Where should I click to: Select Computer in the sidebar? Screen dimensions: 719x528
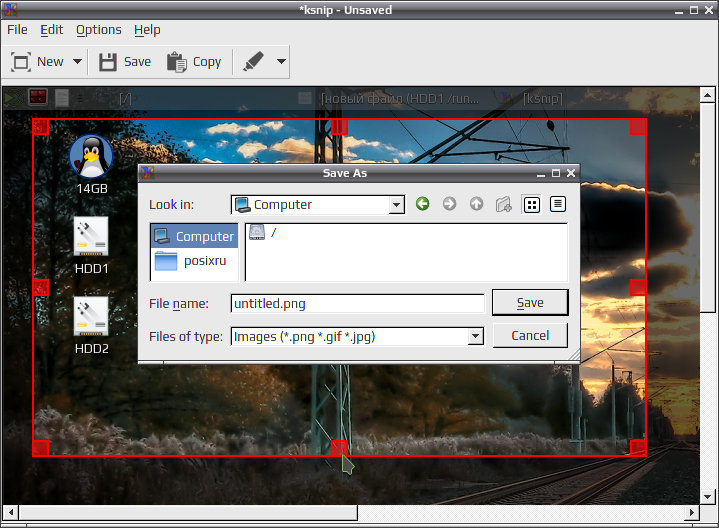point(194,236)
